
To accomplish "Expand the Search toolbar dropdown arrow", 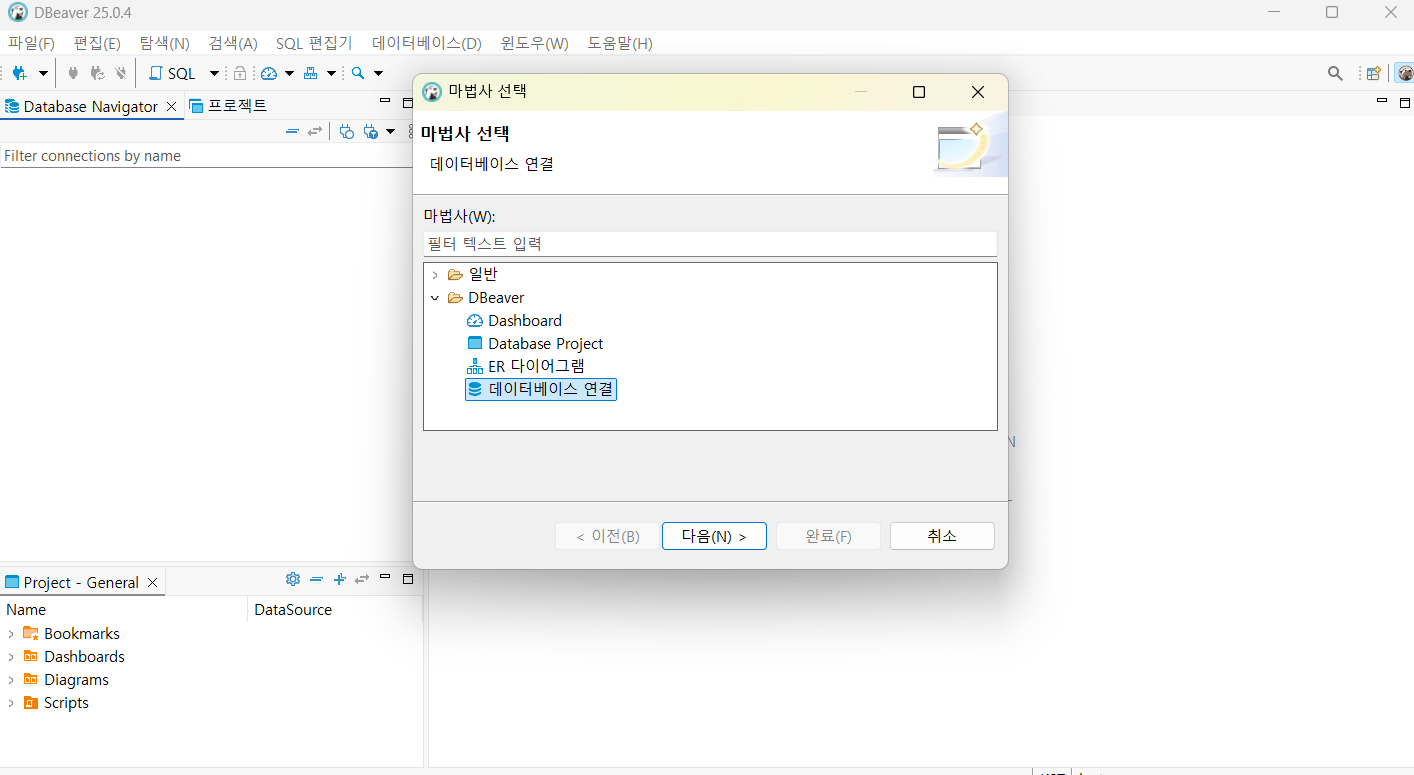I will tap(378, 73).
